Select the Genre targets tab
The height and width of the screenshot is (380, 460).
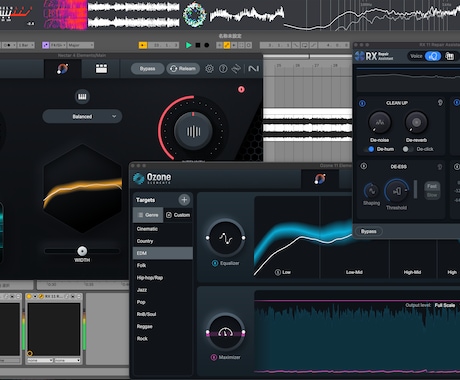coord(148,215)
